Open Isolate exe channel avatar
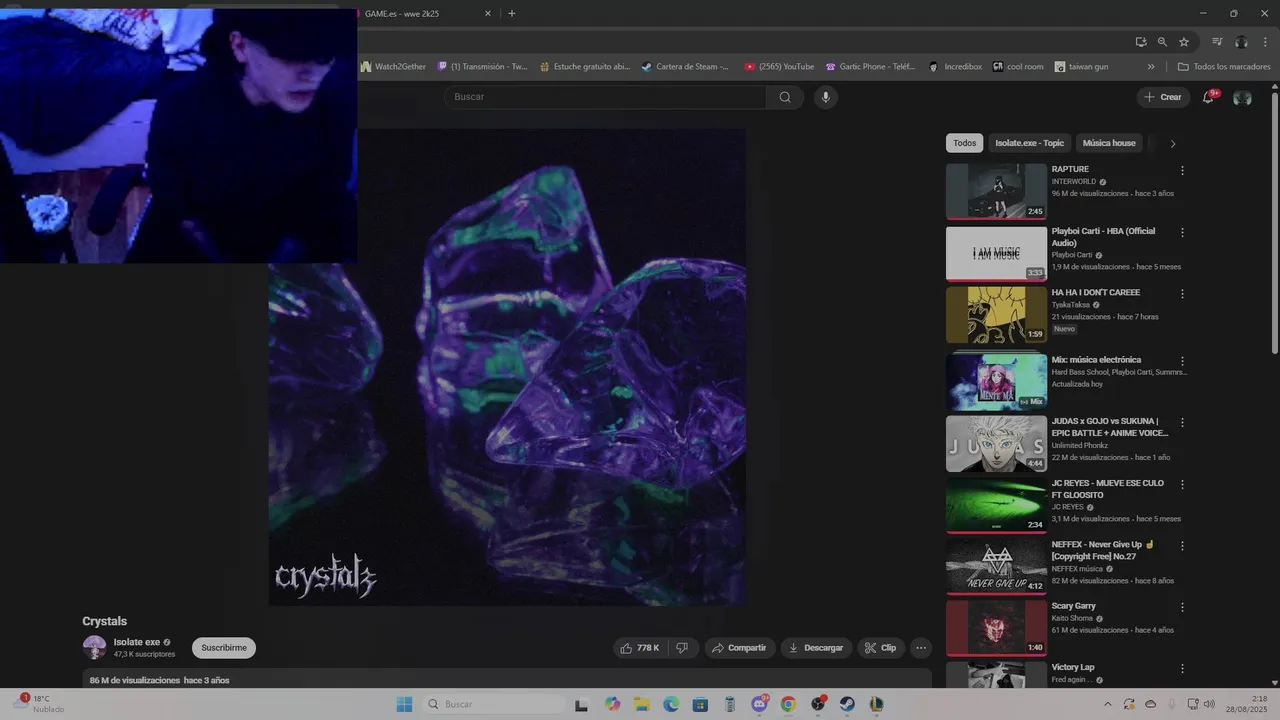The image size is (1280, 720). click(94, 647)
